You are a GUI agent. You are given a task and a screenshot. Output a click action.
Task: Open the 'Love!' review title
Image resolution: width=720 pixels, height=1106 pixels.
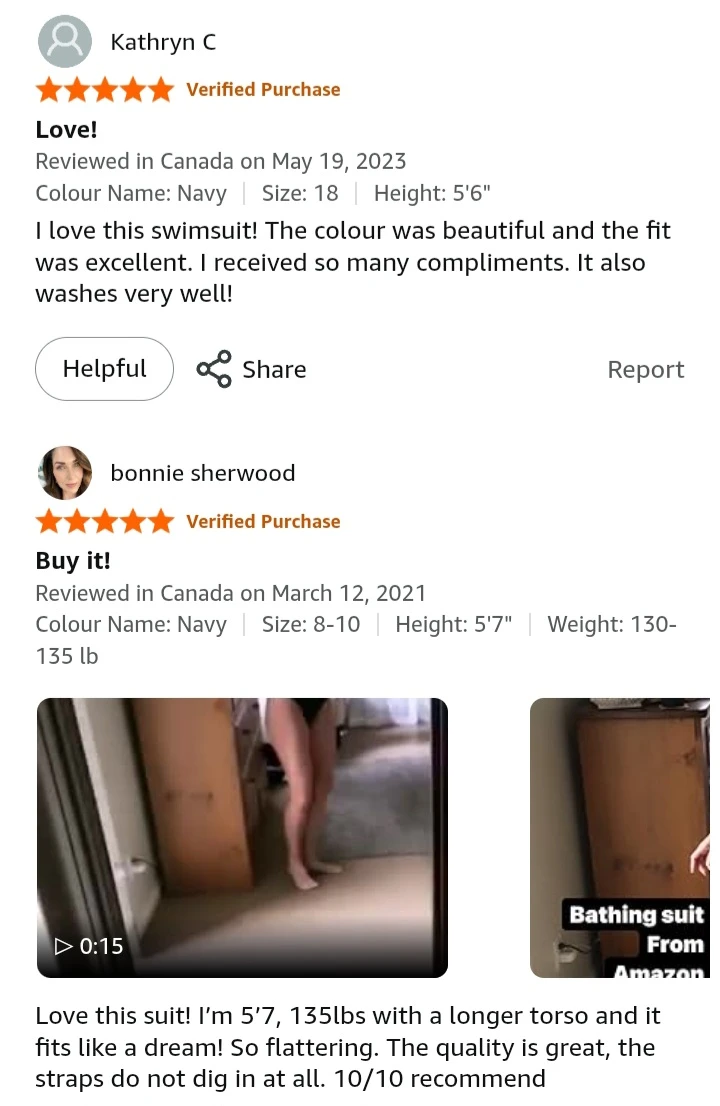66,130
